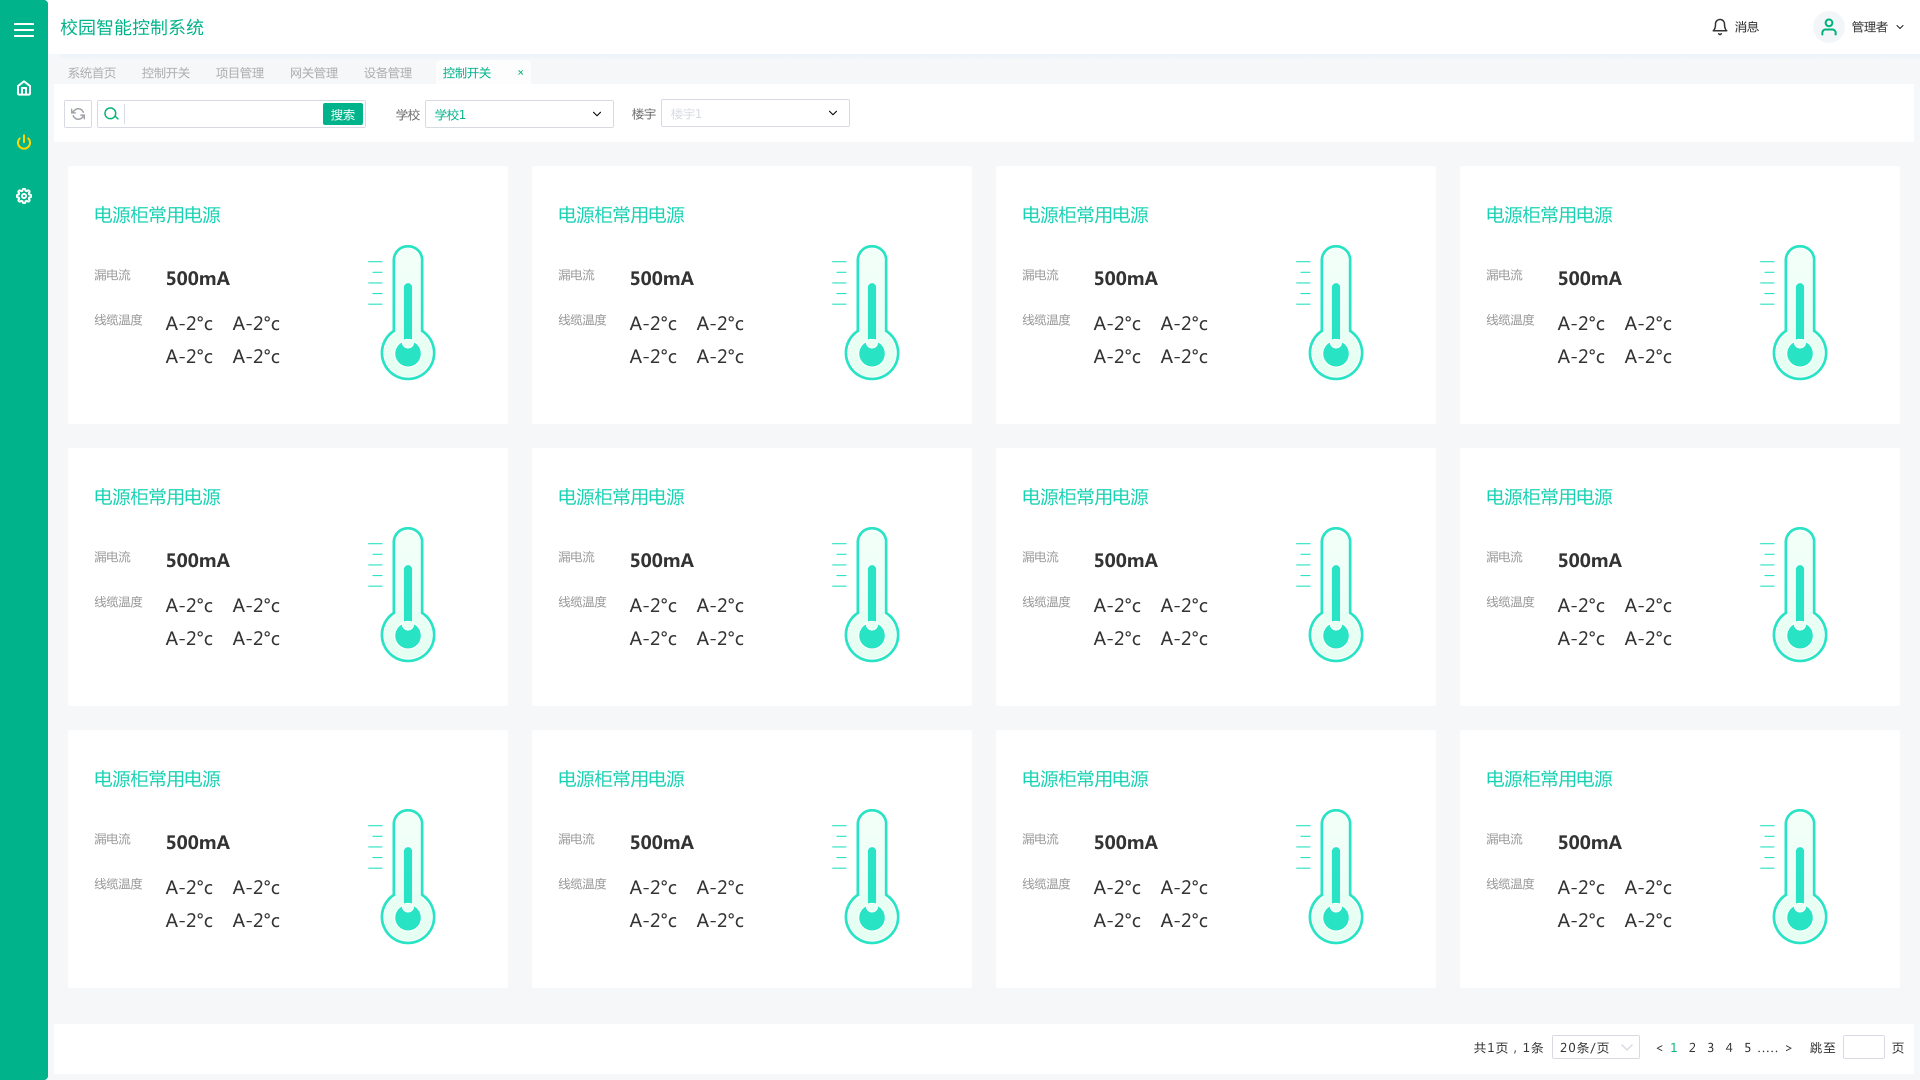The image size is (1920, 1080).
Task: Switch to 设备管理 tab
Action: (388, 73)
